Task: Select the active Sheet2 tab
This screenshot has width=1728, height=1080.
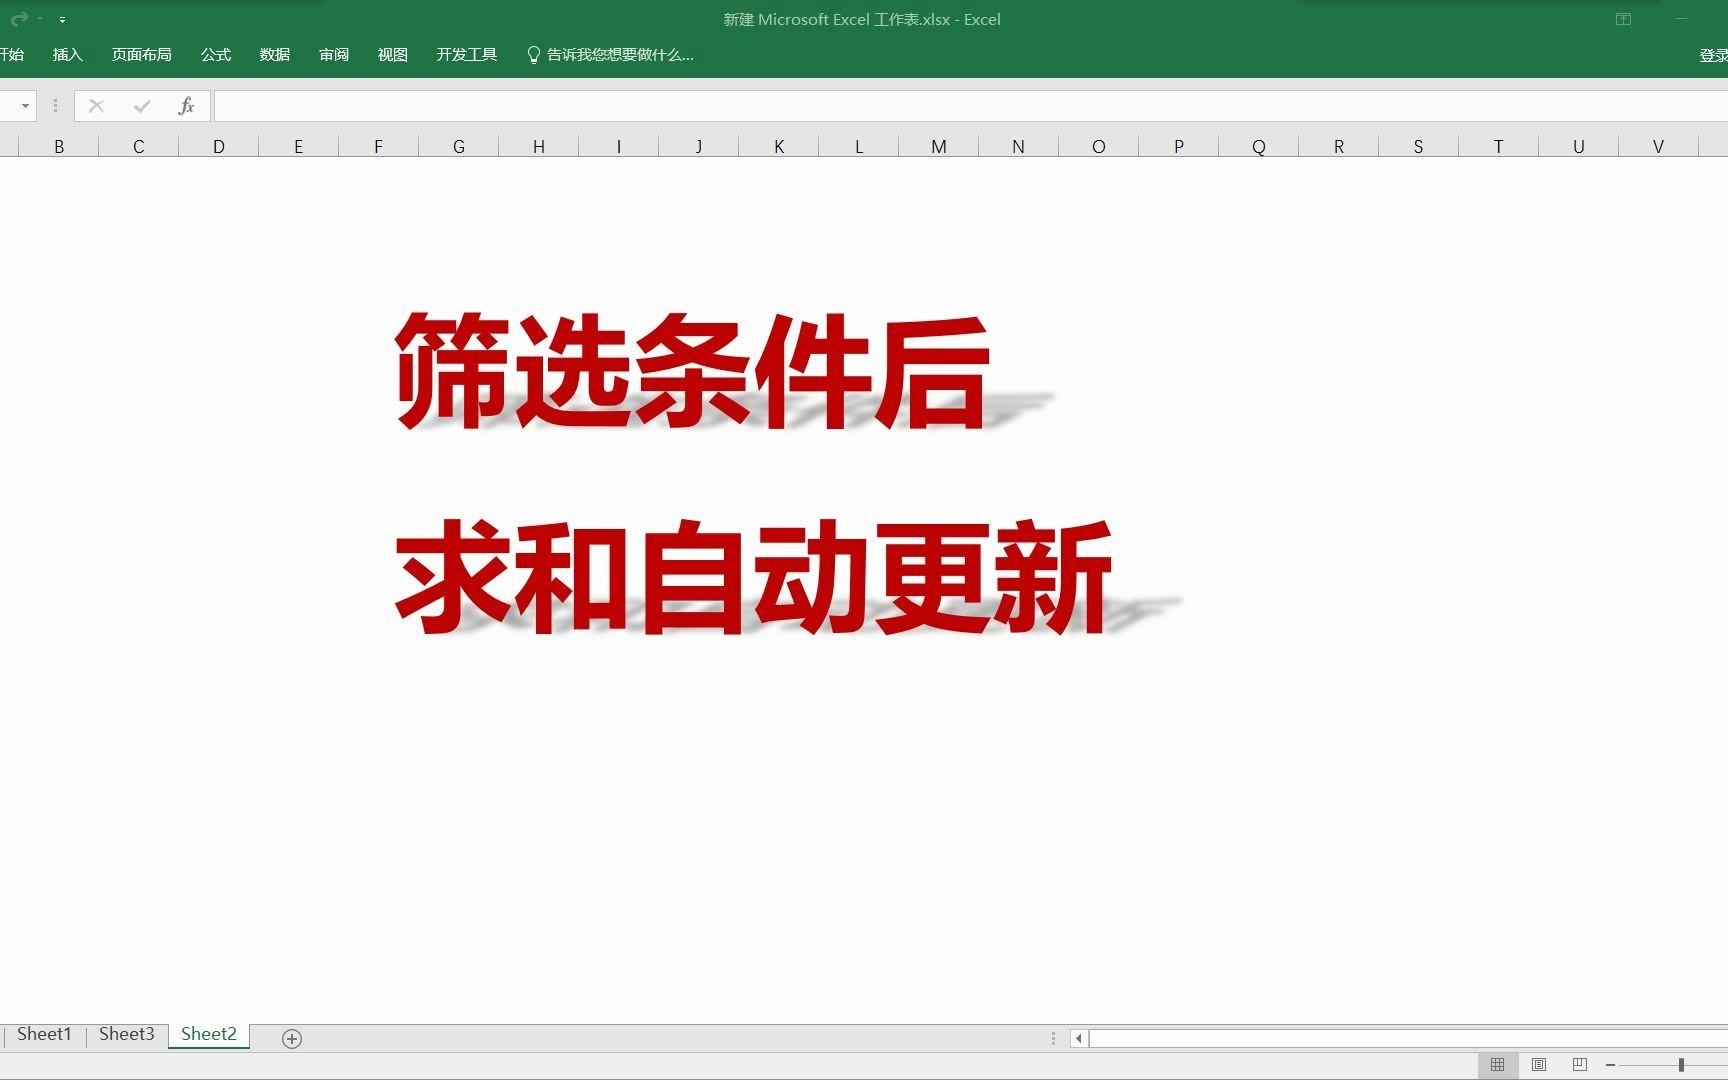Action: click(209, 1035)
